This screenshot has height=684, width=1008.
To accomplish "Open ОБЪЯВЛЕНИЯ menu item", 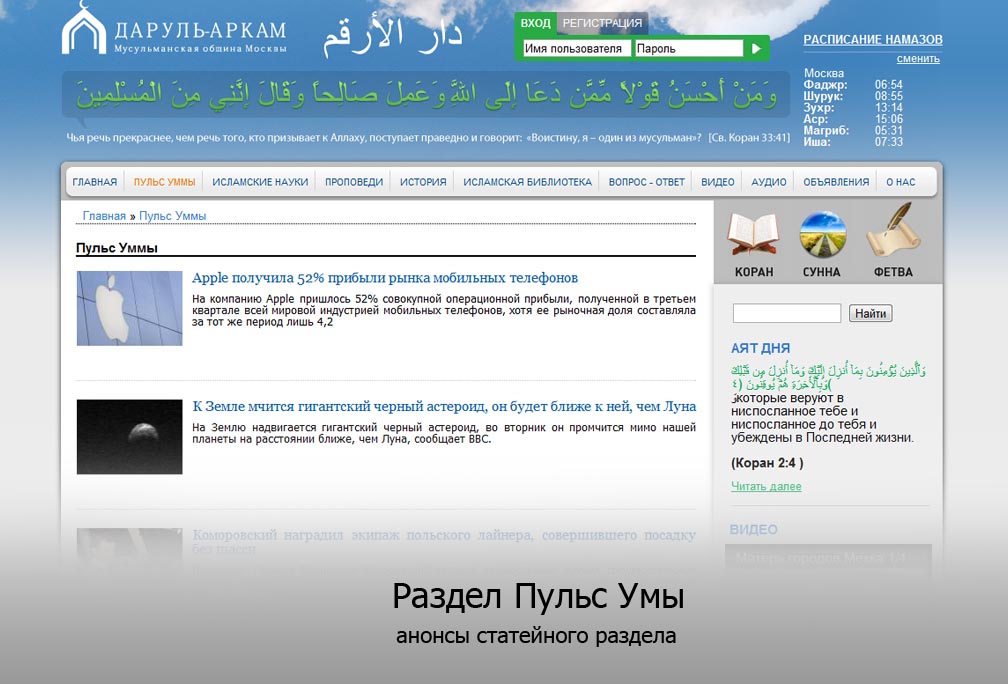I will pos(836,183).
